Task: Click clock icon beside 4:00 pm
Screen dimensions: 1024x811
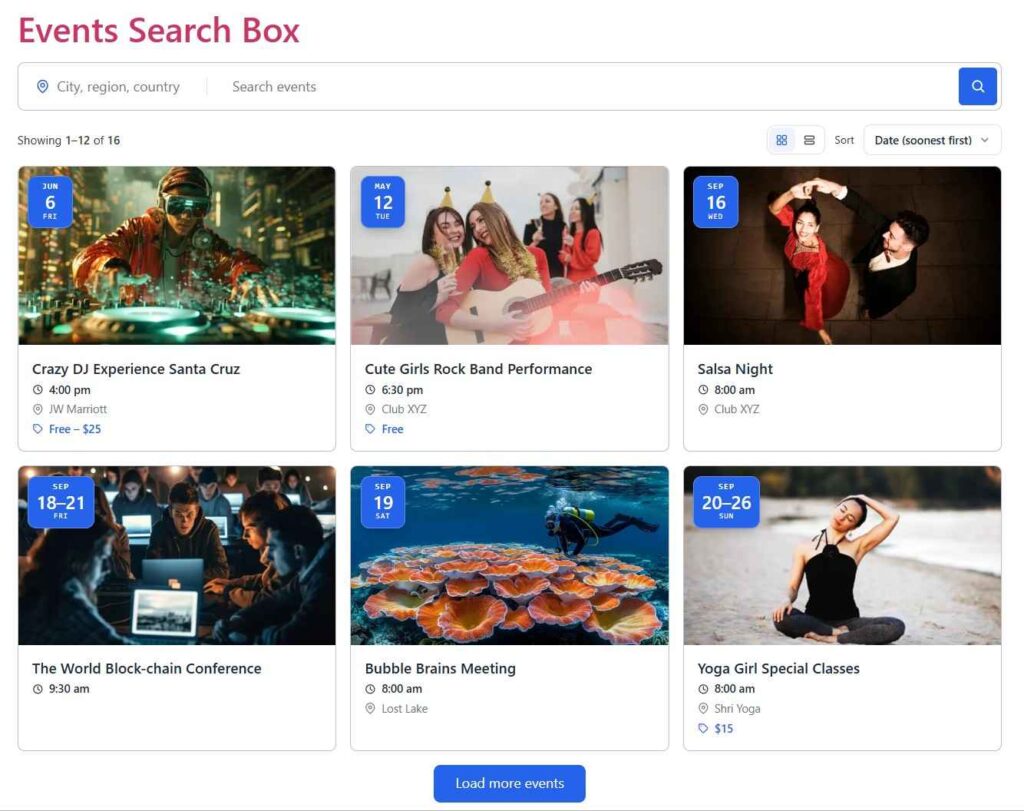Action: (38, 390)
